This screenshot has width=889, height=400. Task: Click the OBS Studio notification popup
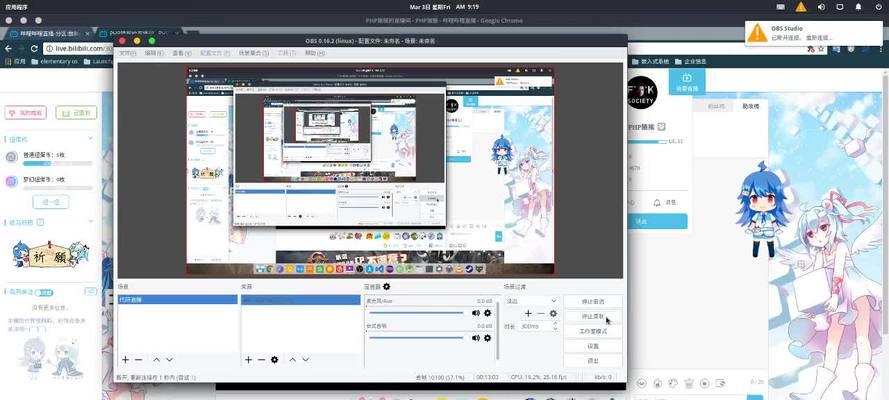[814, 33]
